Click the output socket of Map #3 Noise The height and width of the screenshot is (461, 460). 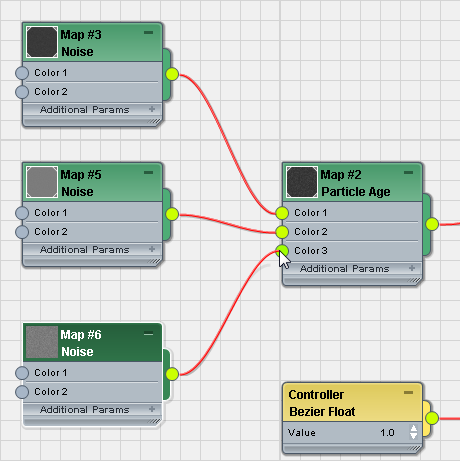[x=172, y=74]
